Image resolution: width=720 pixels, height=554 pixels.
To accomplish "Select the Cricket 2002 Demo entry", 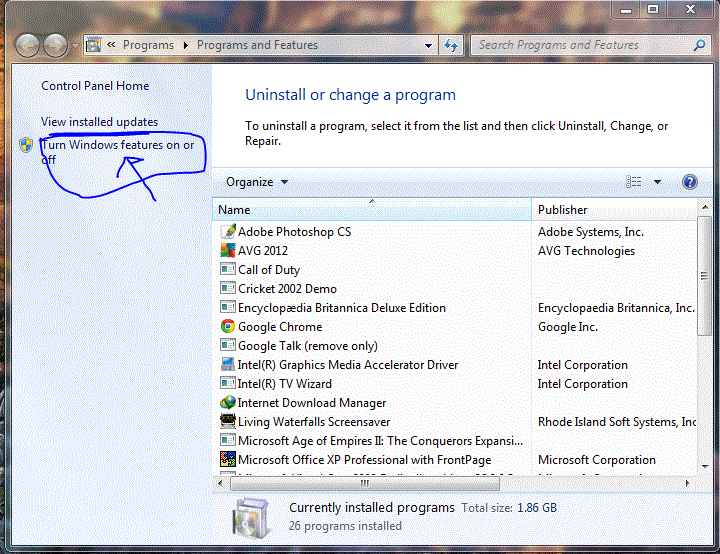I will coord(287,288).
